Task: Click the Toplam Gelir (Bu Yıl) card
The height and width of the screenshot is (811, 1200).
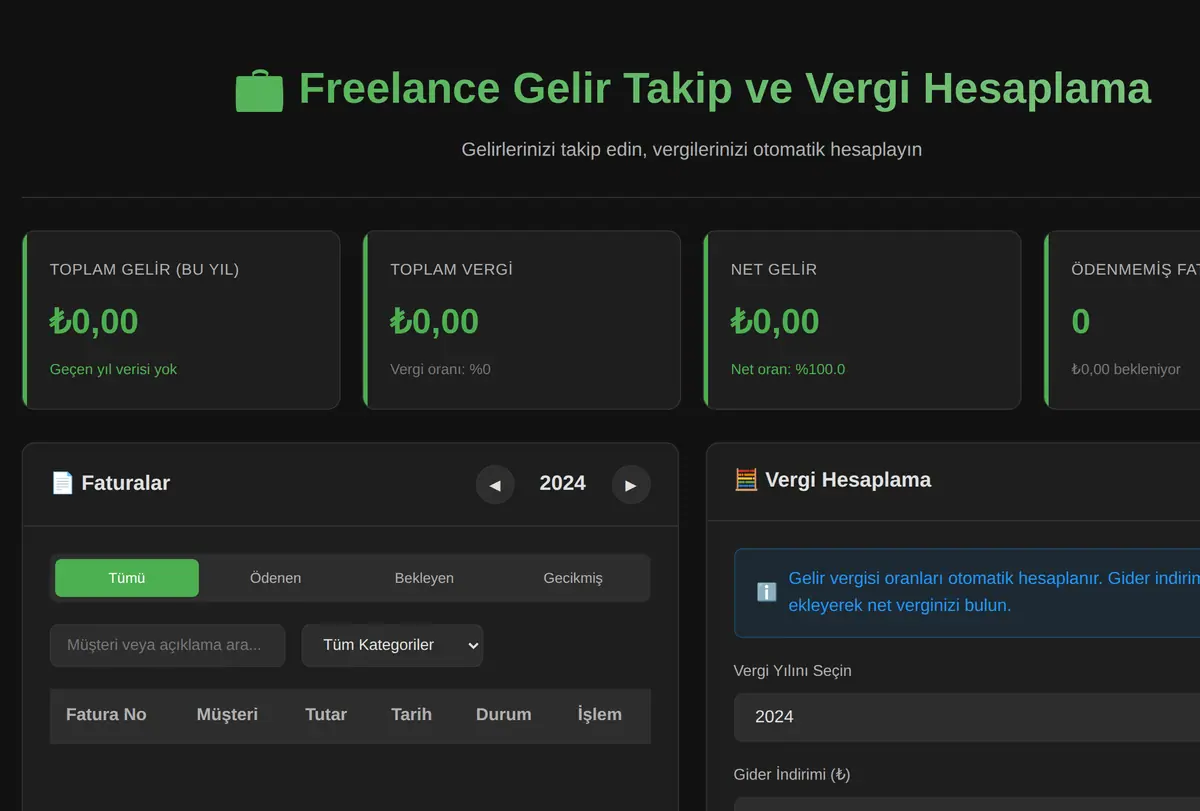Action: pyautogui.click(x=181, y=320)
